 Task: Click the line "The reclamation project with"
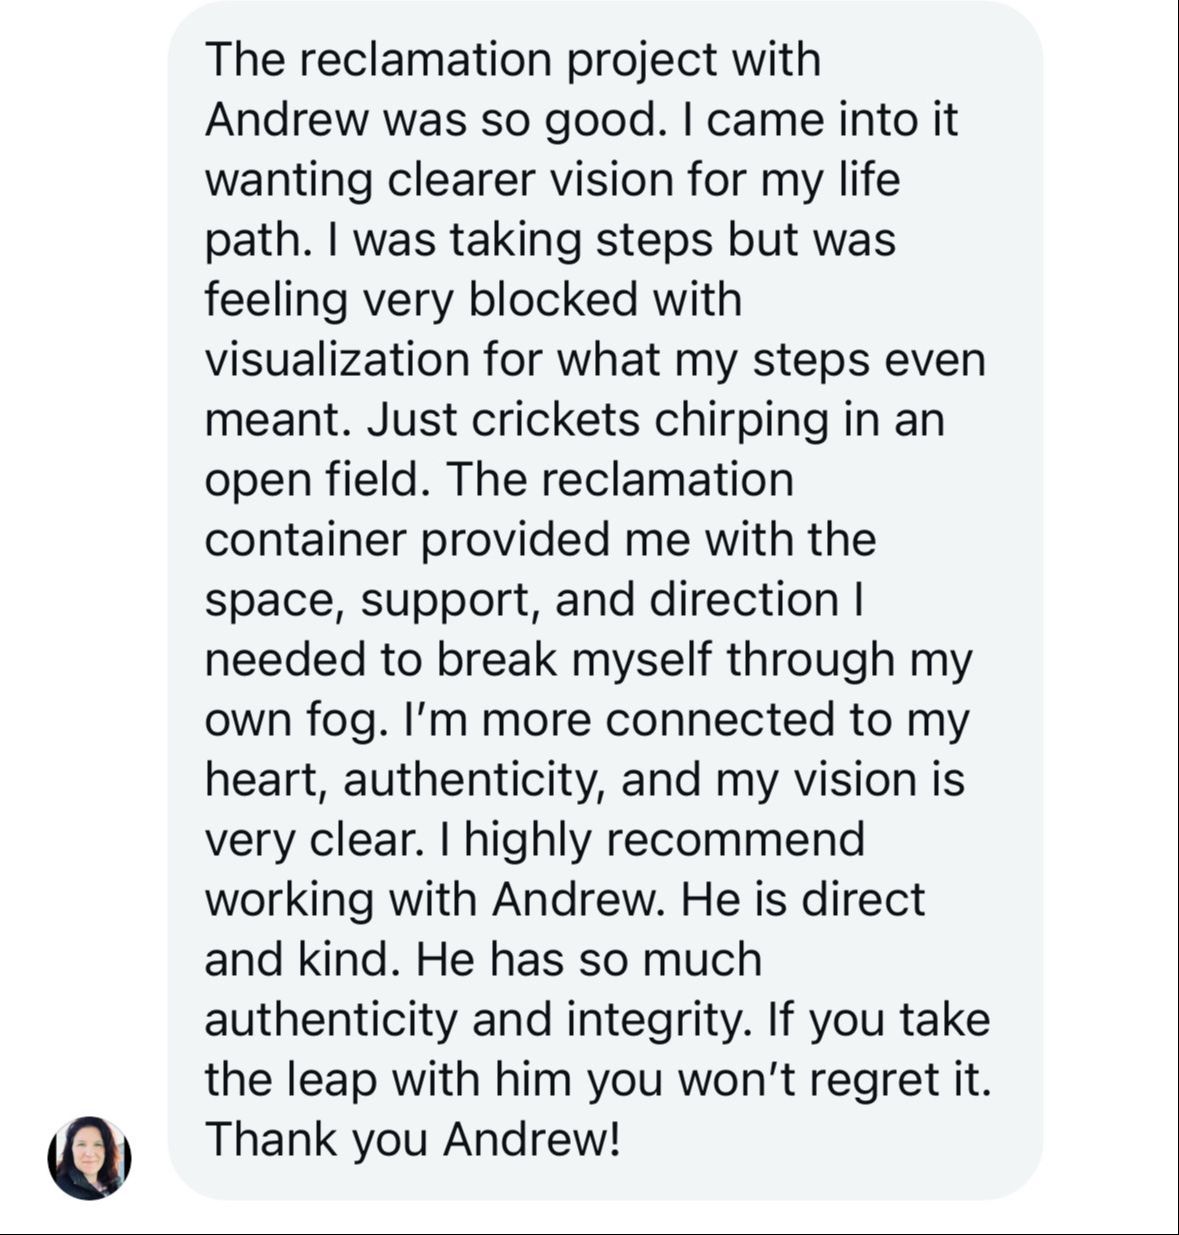tap(513, 61)
